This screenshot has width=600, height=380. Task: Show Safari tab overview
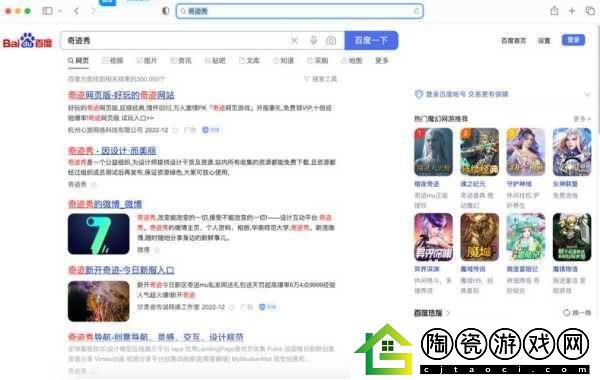590,11
